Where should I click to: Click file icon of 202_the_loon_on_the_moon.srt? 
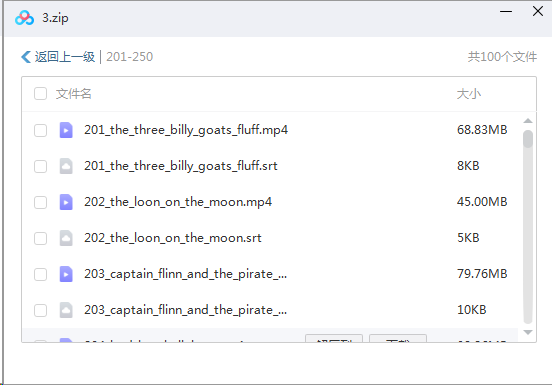click(x=66, y=238)
